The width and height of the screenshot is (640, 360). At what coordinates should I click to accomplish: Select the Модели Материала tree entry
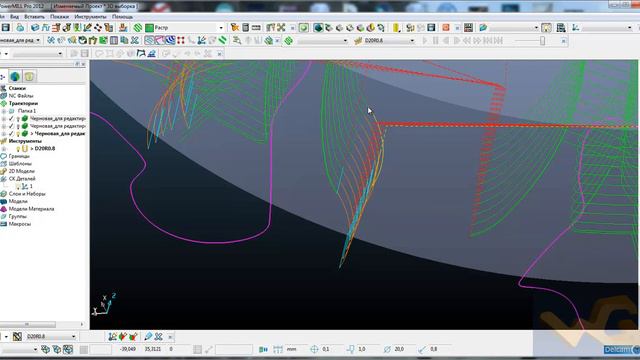point(31,209)
